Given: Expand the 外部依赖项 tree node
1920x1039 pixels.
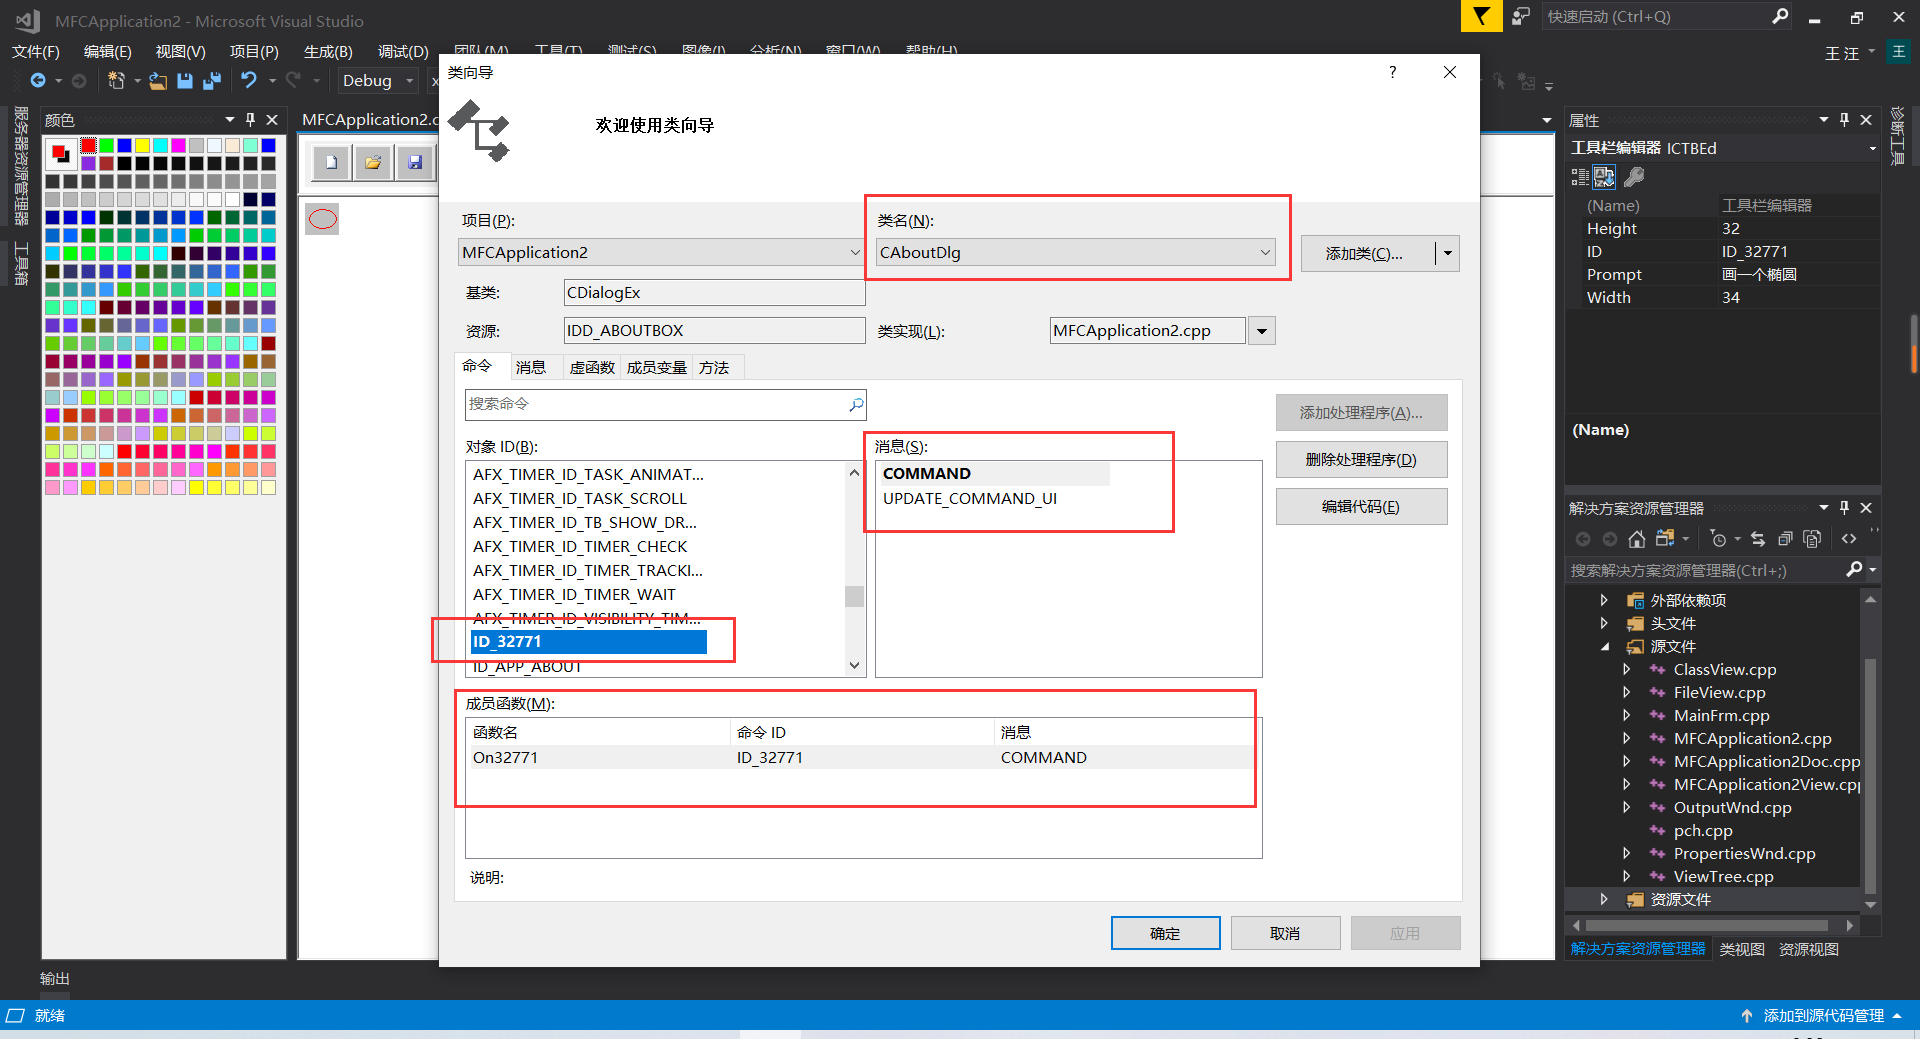Looking at the screenshot, I should click(1604, 600).
